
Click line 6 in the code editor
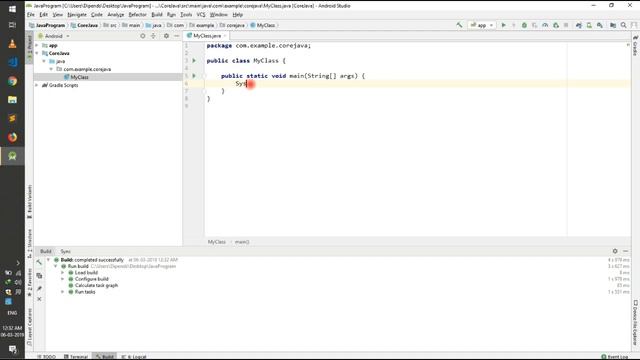point(416,84)
